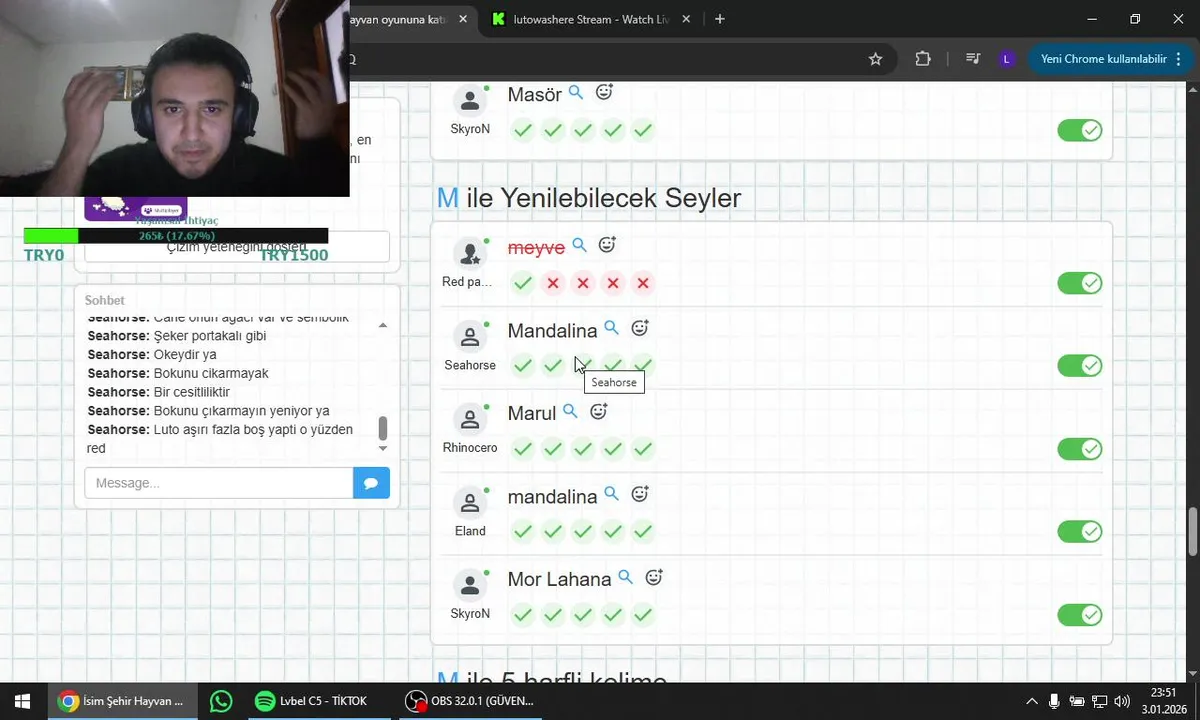This screenshot has width=1200, height=720.
Task: Click the taskbar clock and date
Action: 1163,701
